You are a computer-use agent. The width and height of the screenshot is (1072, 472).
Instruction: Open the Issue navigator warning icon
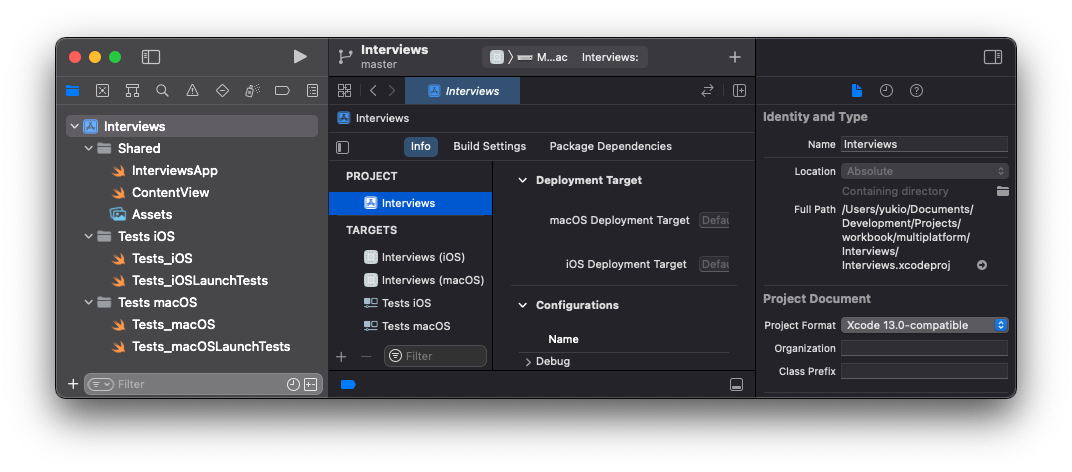click(192, 90)
